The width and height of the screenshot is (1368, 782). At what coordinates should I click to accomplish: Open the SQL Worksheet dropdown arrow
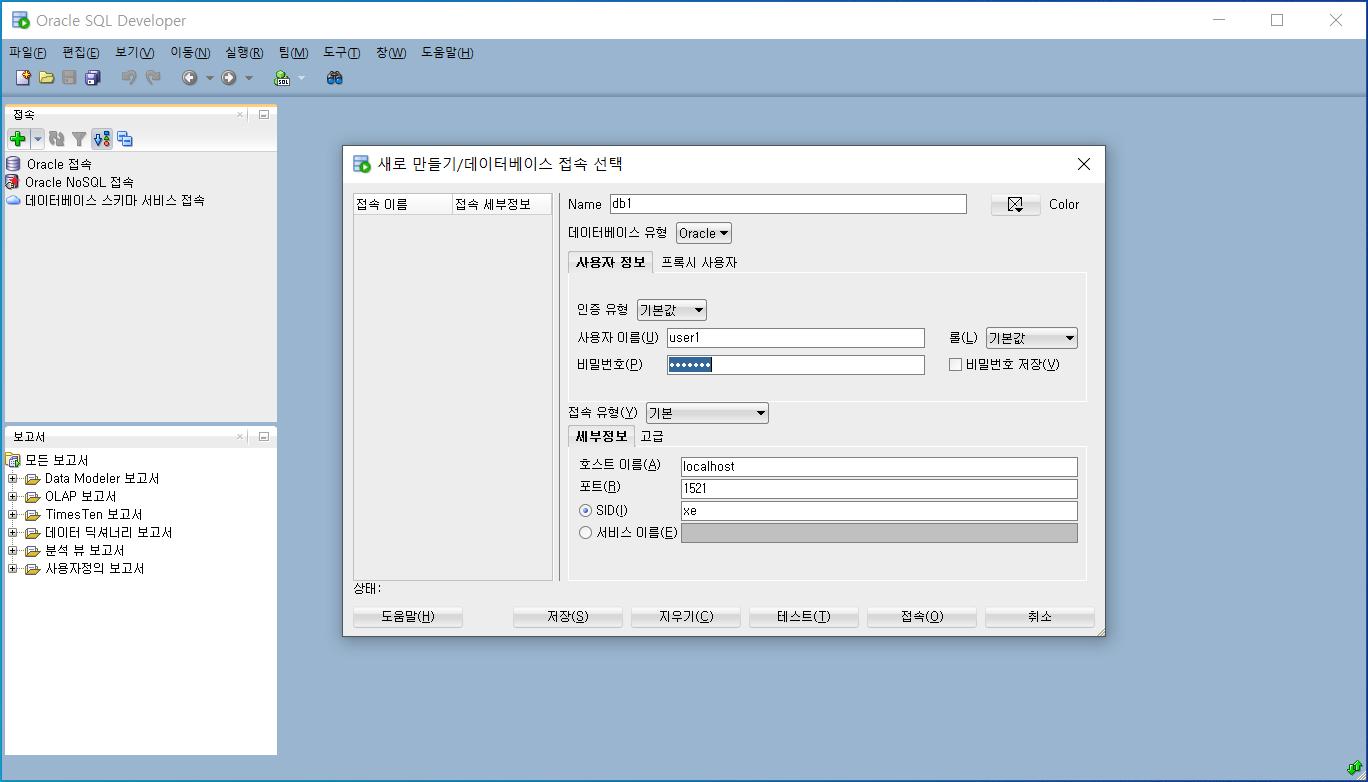tap(302, 78)
